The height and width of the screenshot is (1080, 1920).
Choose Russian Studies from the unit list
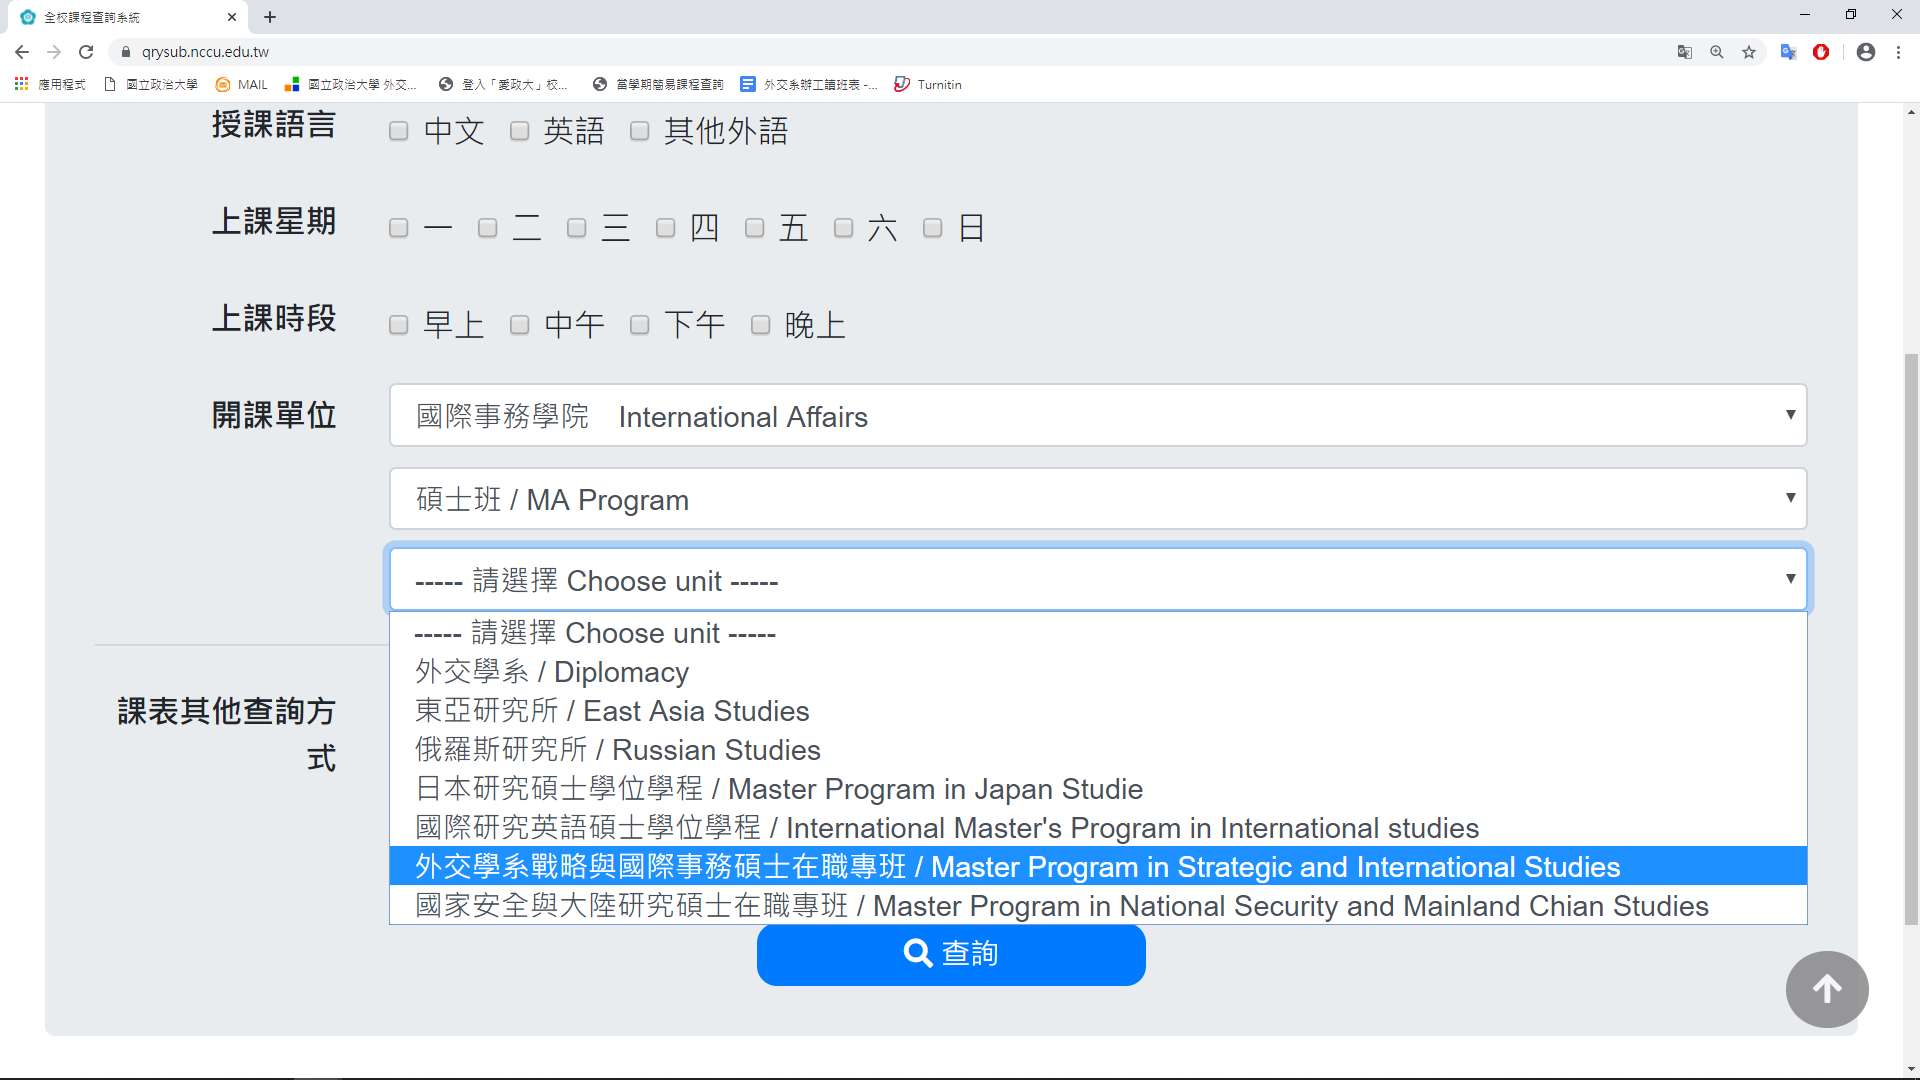pos(618,750)
